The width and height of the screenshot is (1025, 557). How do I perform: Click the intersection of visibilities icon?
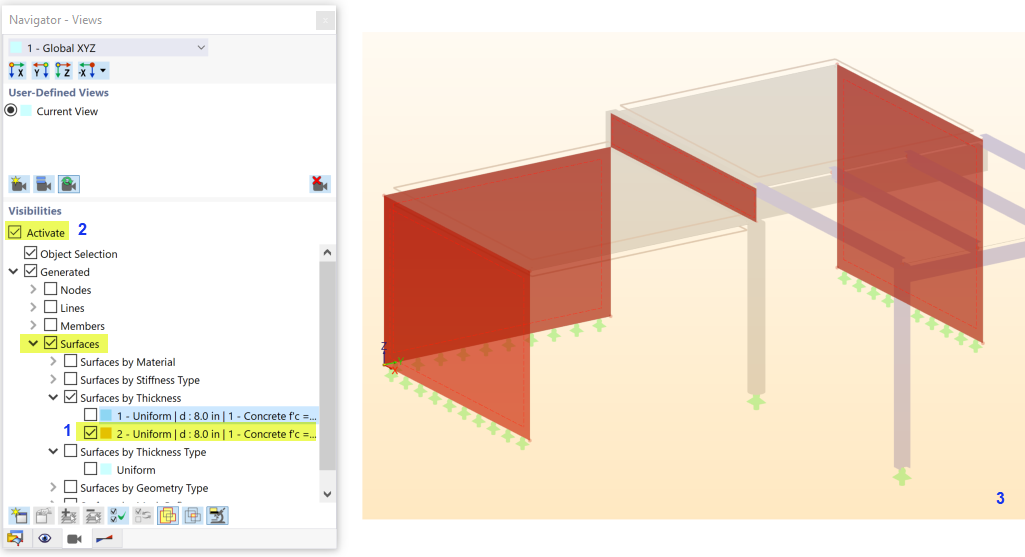coord(193,516)
